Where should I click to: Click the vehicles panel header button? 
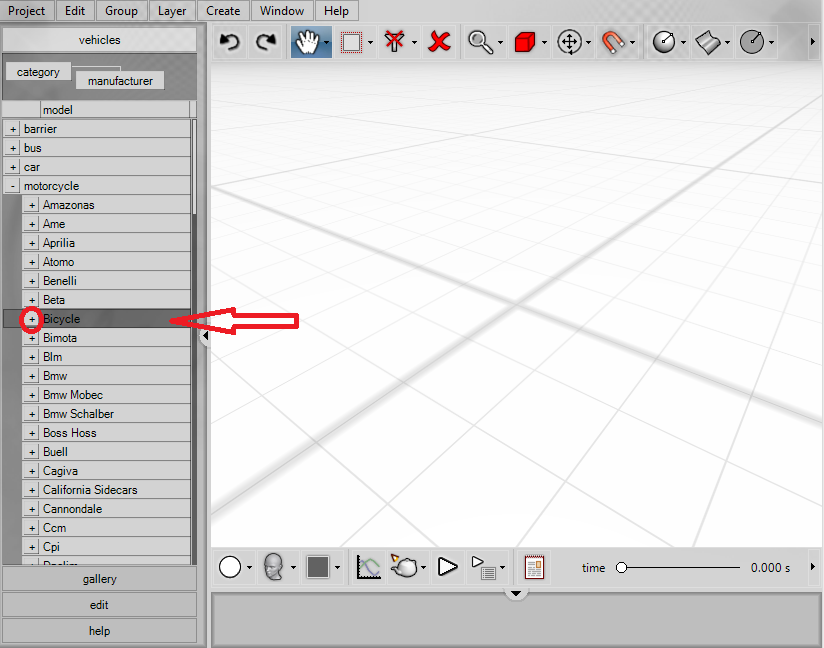point(99,40)
